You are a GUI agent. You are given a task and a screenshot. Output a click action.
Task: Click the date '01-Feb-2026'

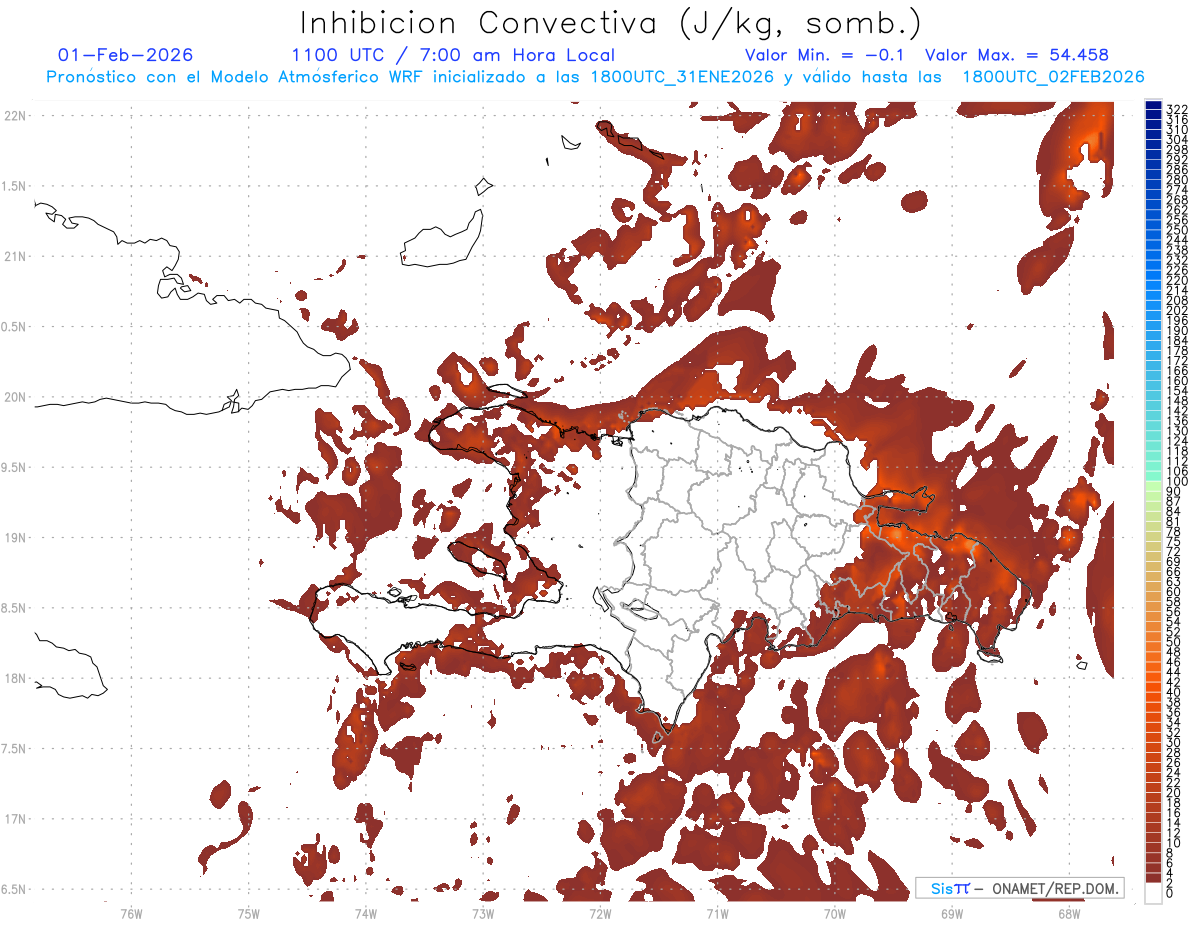pyautogui.click(x=126, y=55)
